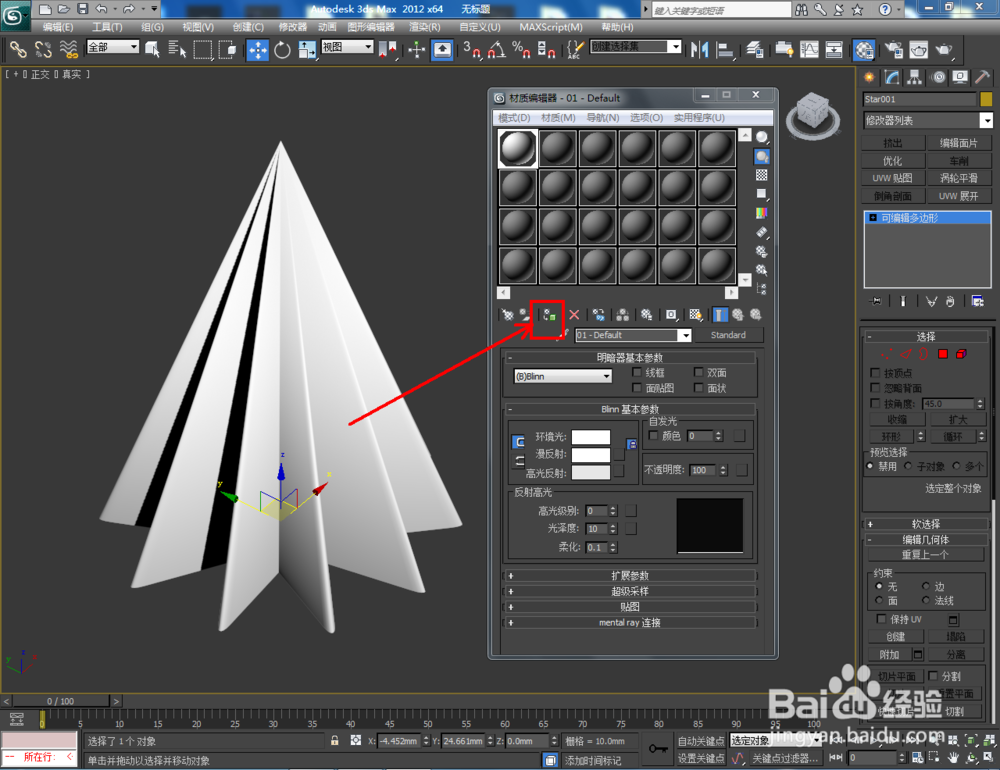Open the Modify panel tab
The image size is (1000, 770).
click(x=892, y=78)
